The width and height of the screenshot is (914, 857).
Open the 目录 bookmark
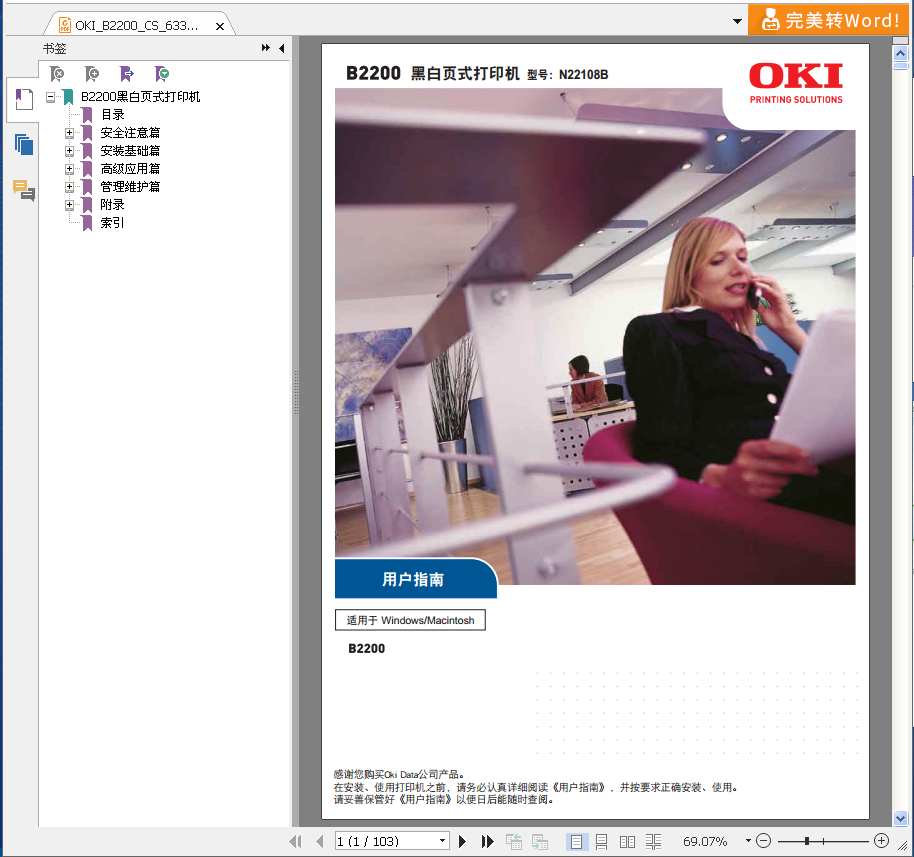(113, 115)
